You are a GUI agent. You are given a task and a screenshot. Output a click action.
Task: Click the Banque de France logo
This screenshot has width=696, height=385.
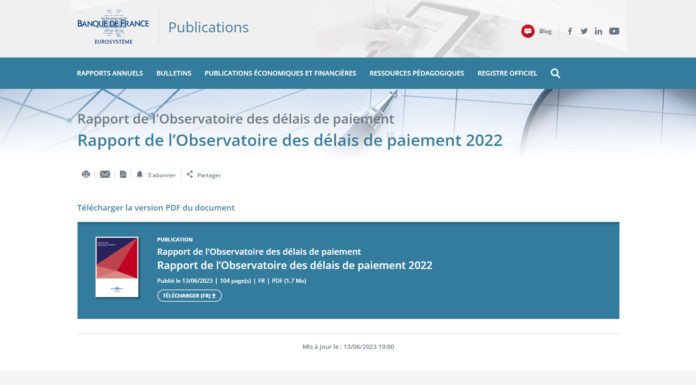tap(113, 27)
